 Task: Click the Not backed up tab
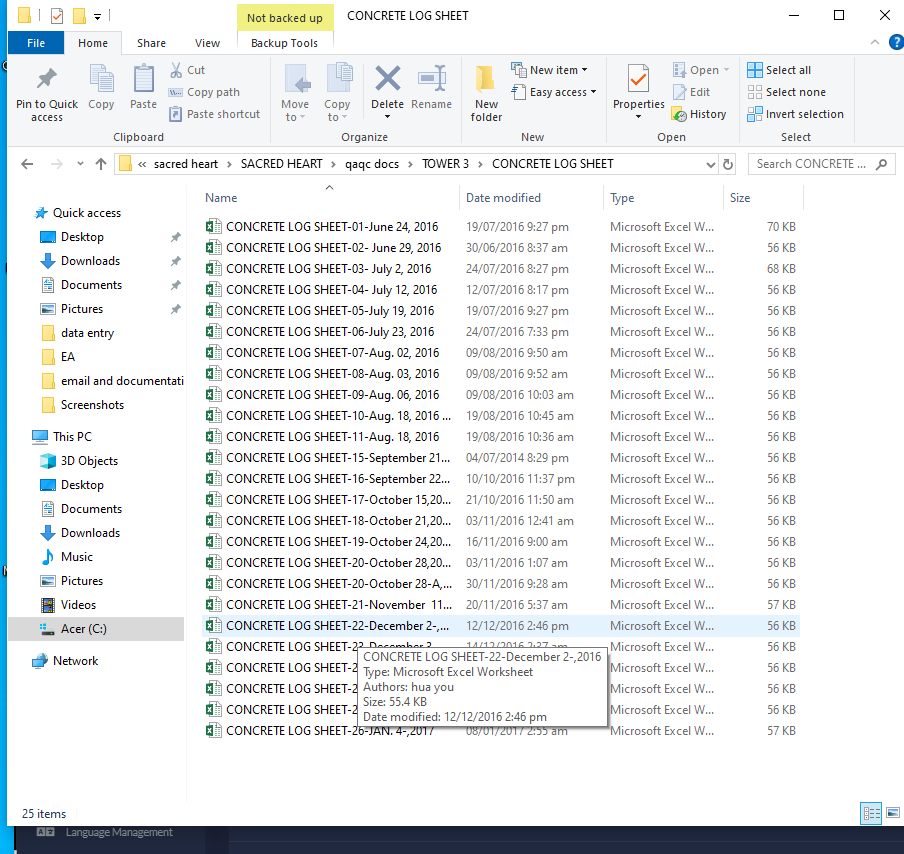pyautogui.click(x=285, y=18)
